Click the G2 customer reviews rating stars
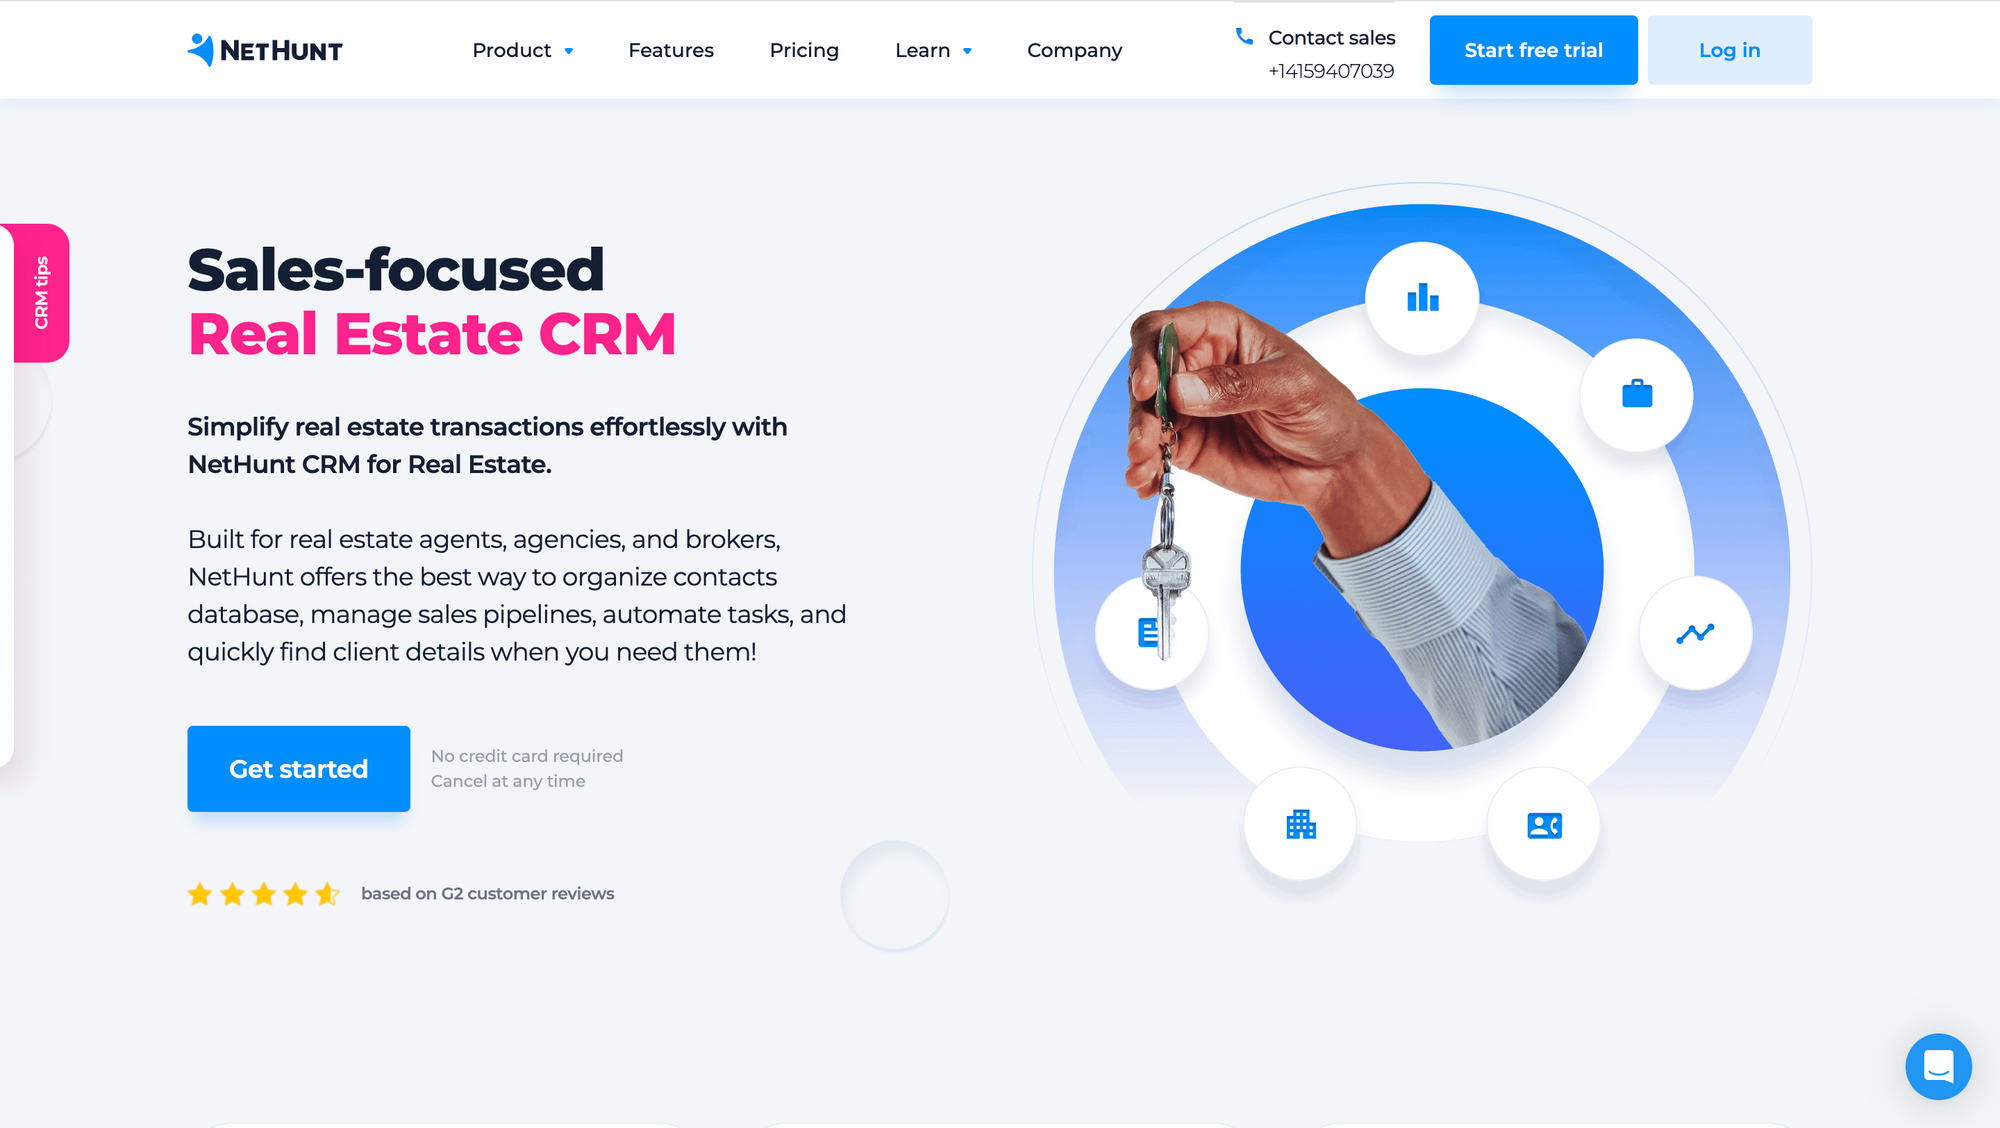2000x1128 pixels. click(x=262, y=893)
